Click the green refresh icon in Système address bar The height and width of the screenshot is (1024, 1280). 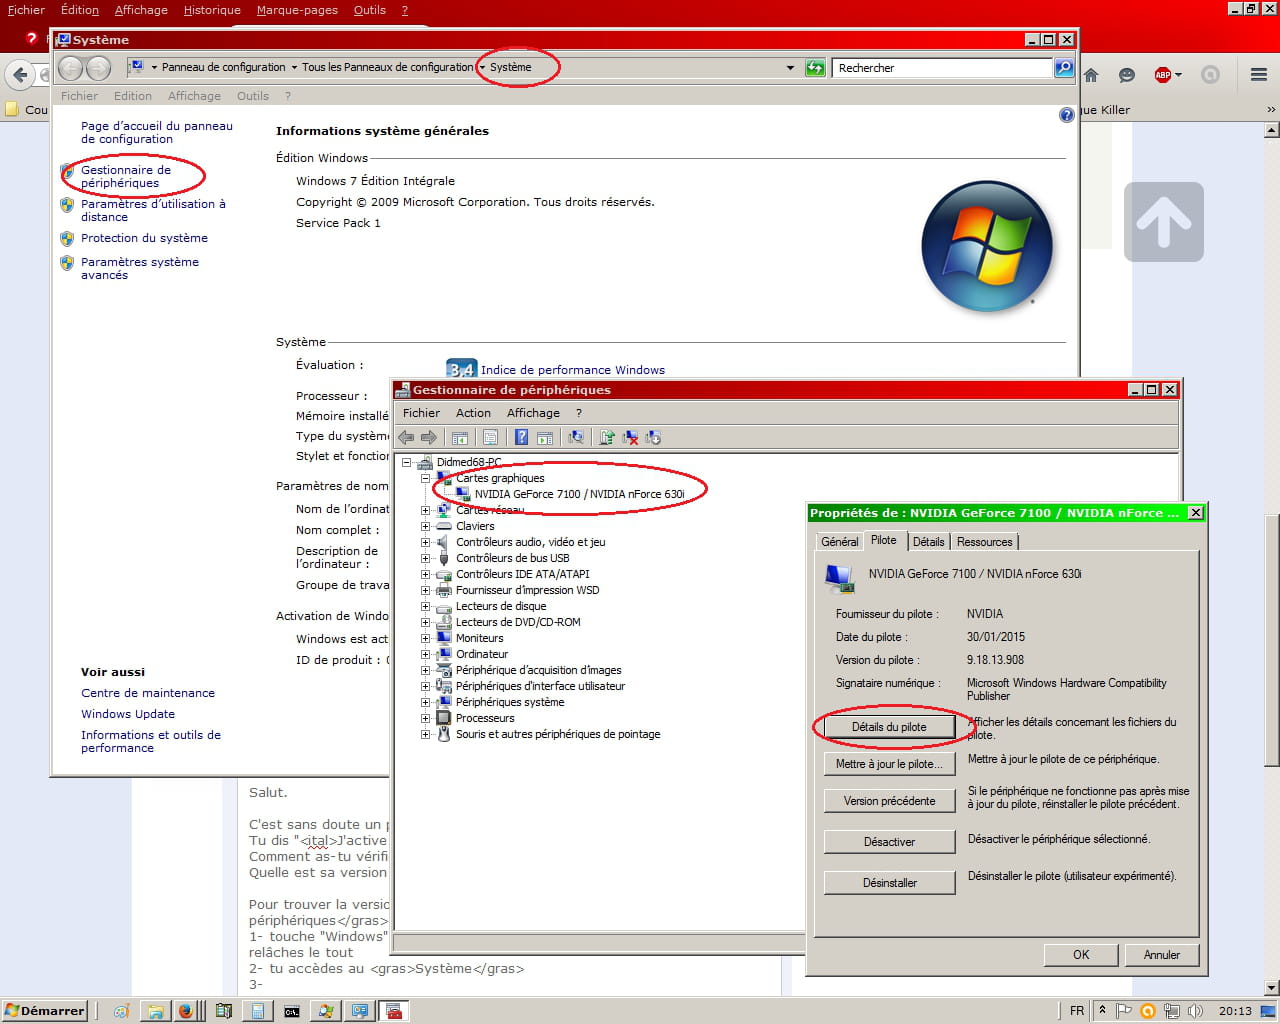click(815, 68)
